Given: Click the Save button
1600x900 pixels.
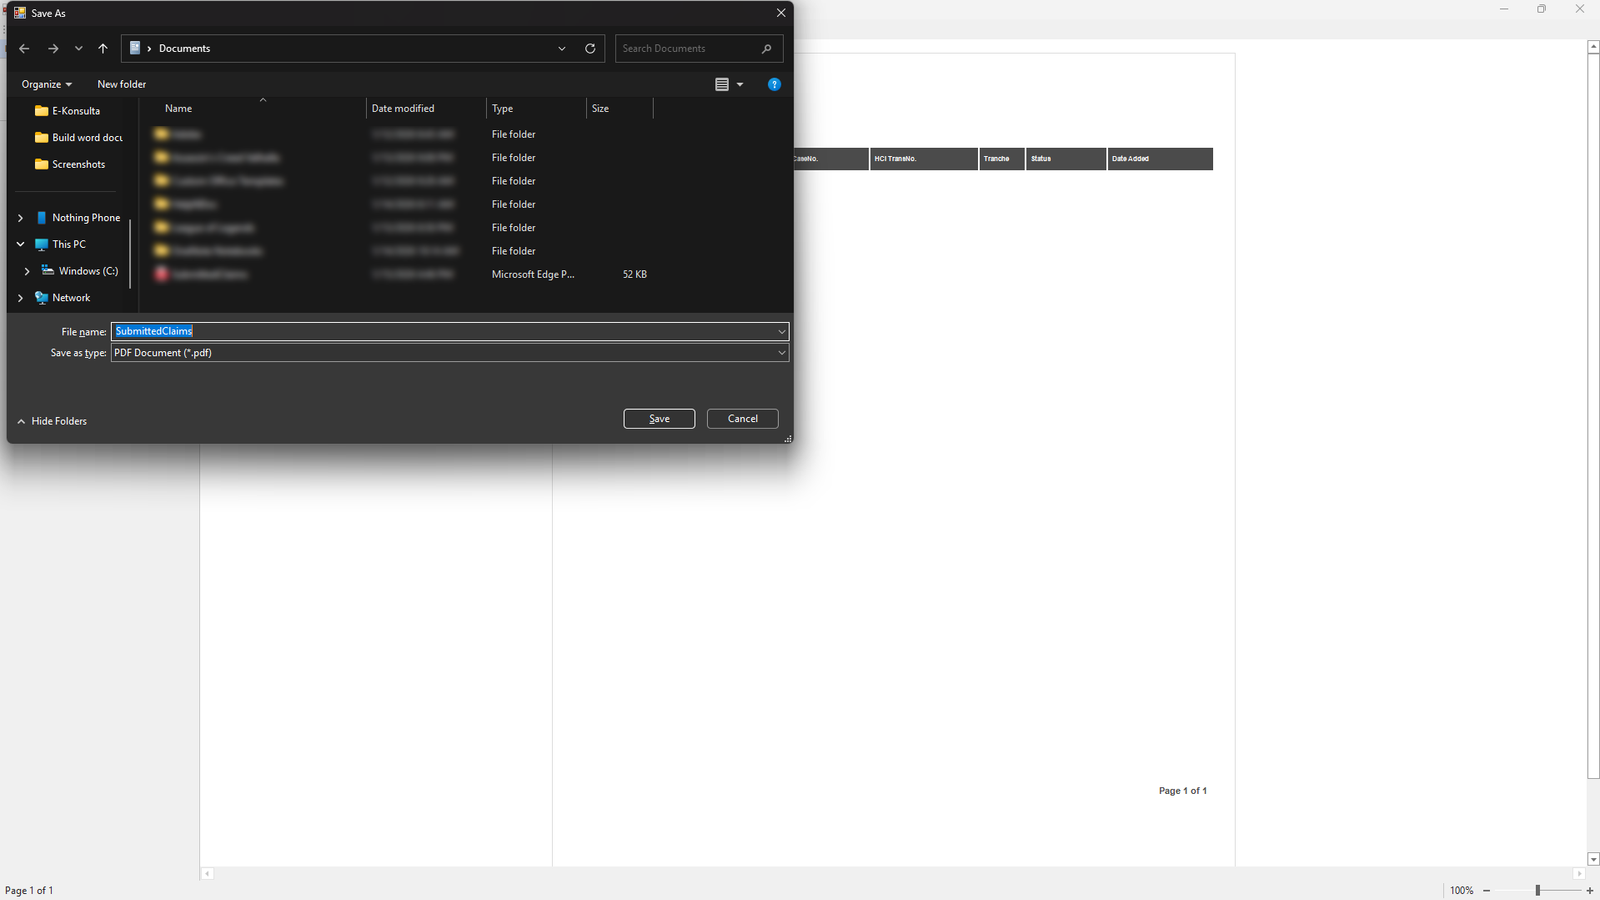Looking at the screenshot, I should (659, 419).
